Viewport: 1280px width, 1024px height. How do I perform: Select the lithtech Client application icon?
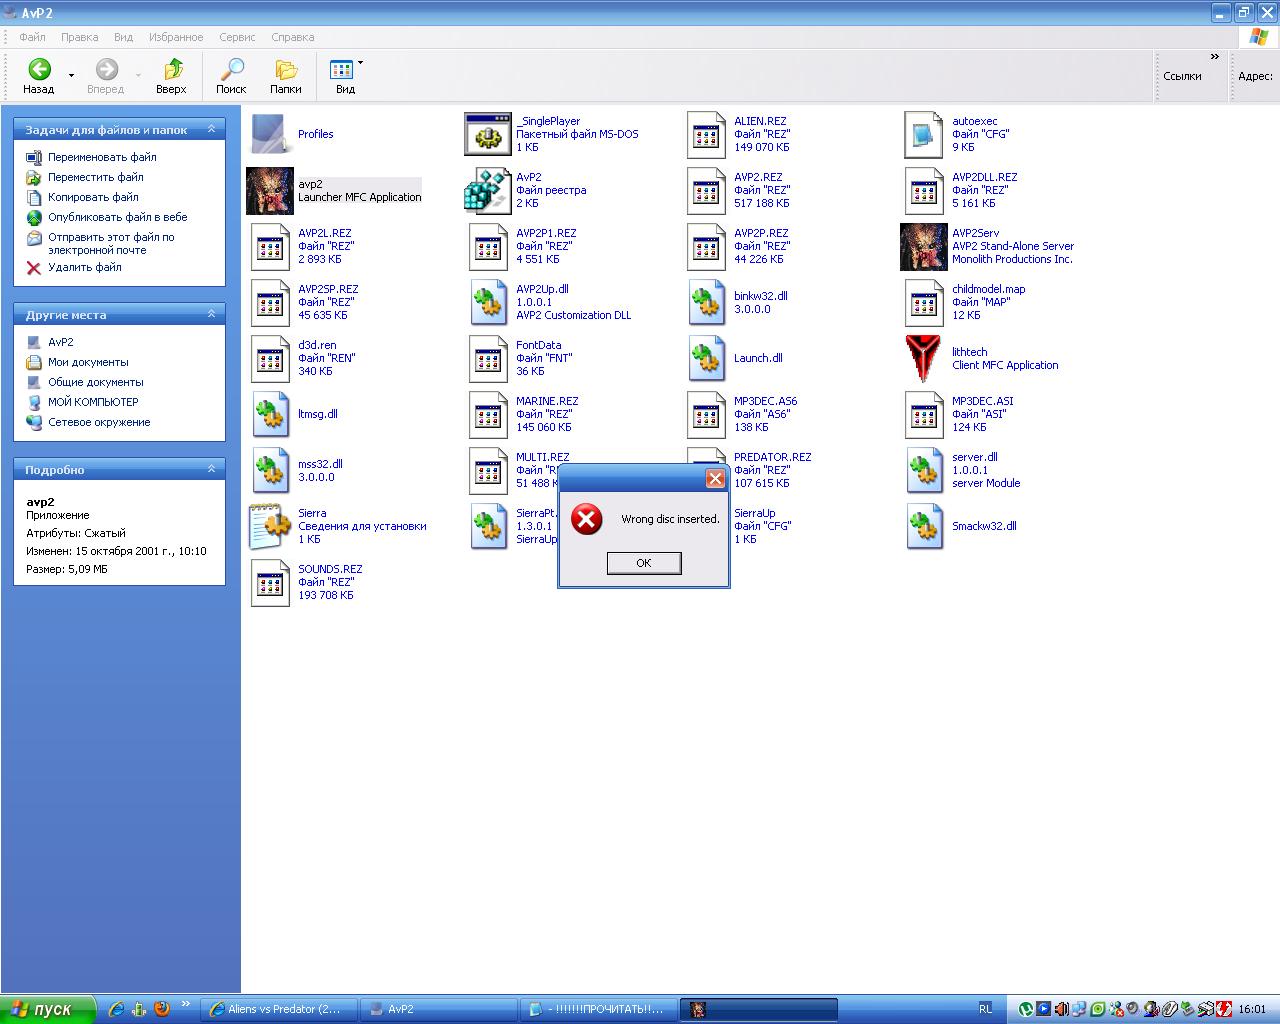click(x=924, y=358)
